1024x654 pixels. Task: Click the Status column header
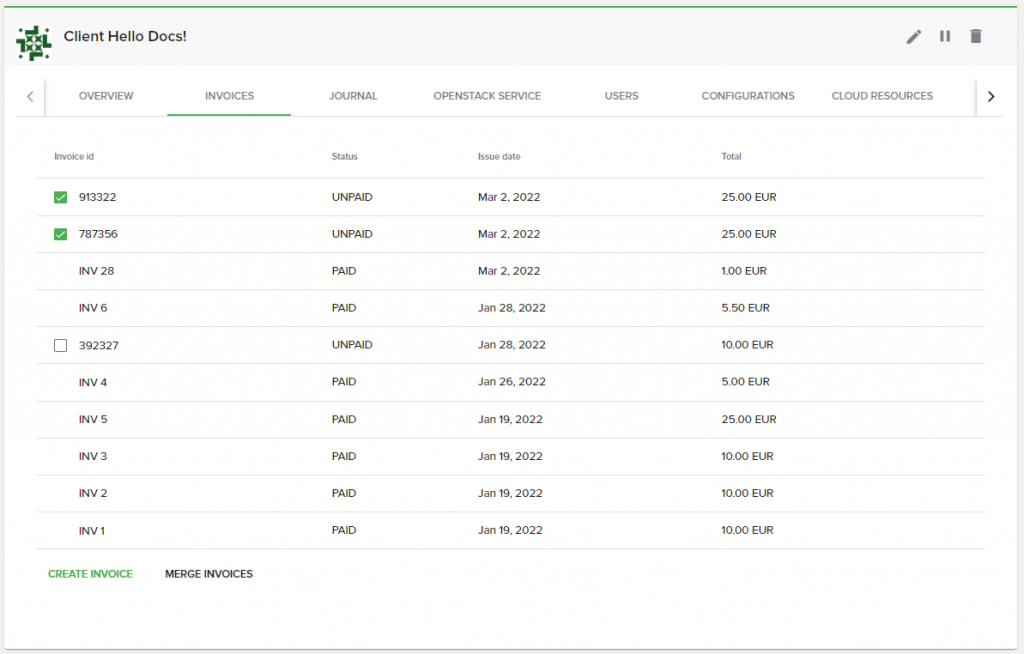[344, 157]
